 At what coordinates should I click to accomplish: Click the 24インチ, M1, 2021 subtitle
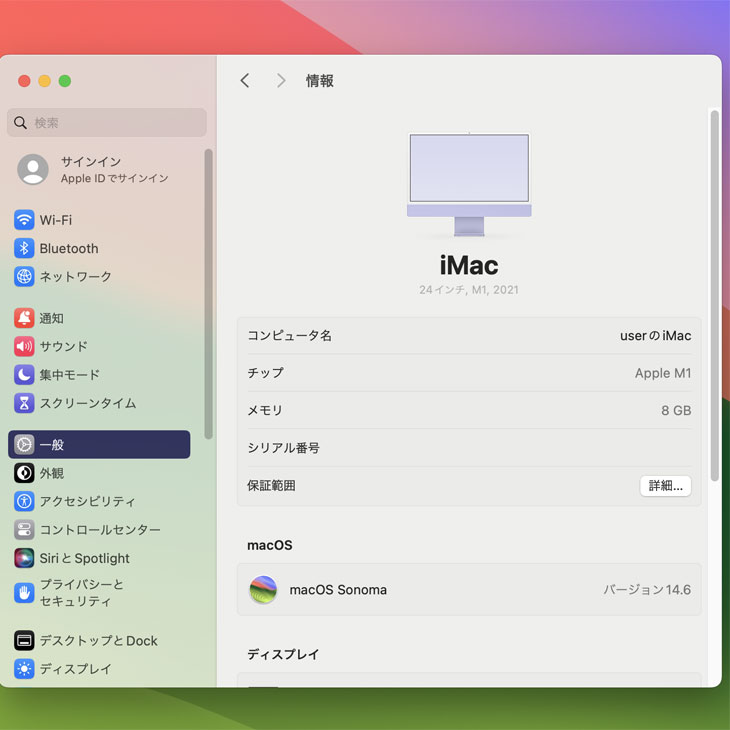coord(469,290)
